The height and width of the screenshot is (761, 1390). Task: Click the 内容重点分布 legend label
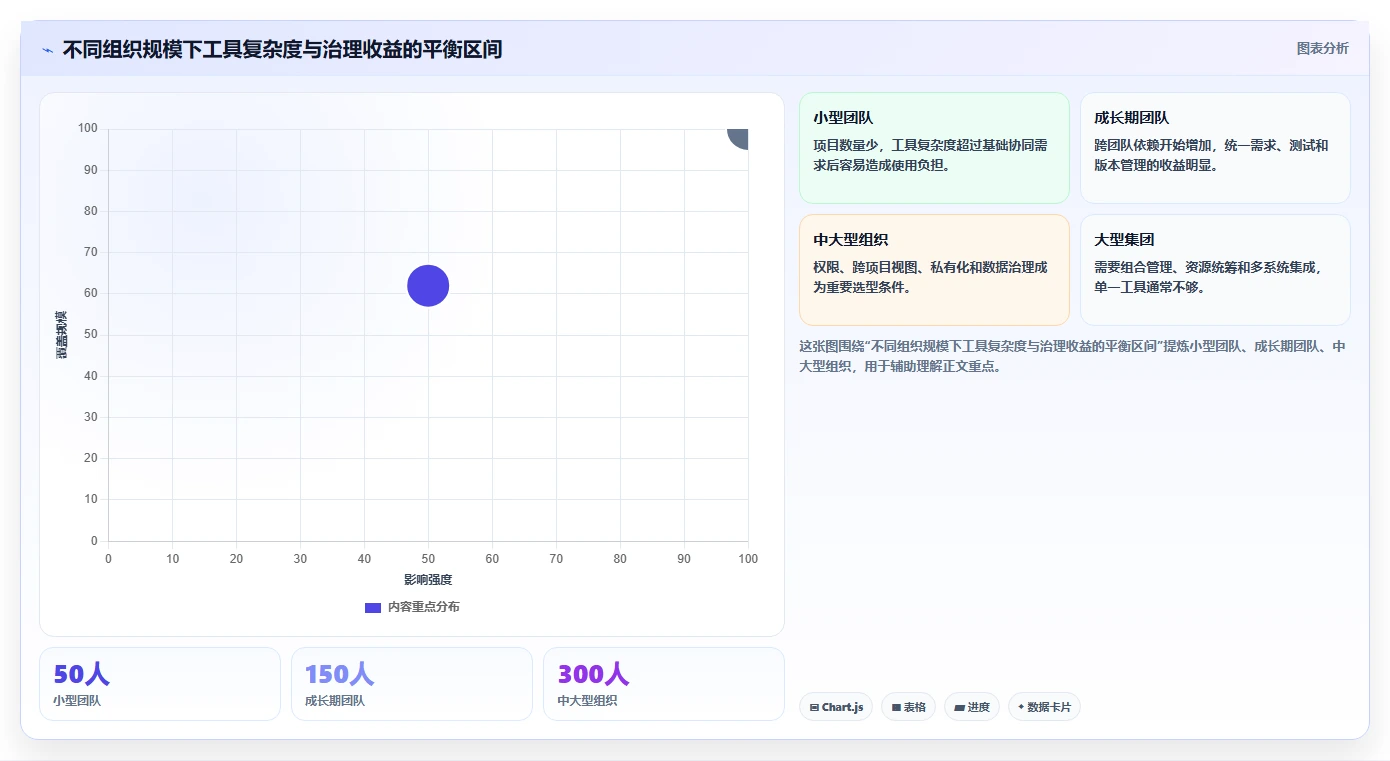(x=424, y=607)
